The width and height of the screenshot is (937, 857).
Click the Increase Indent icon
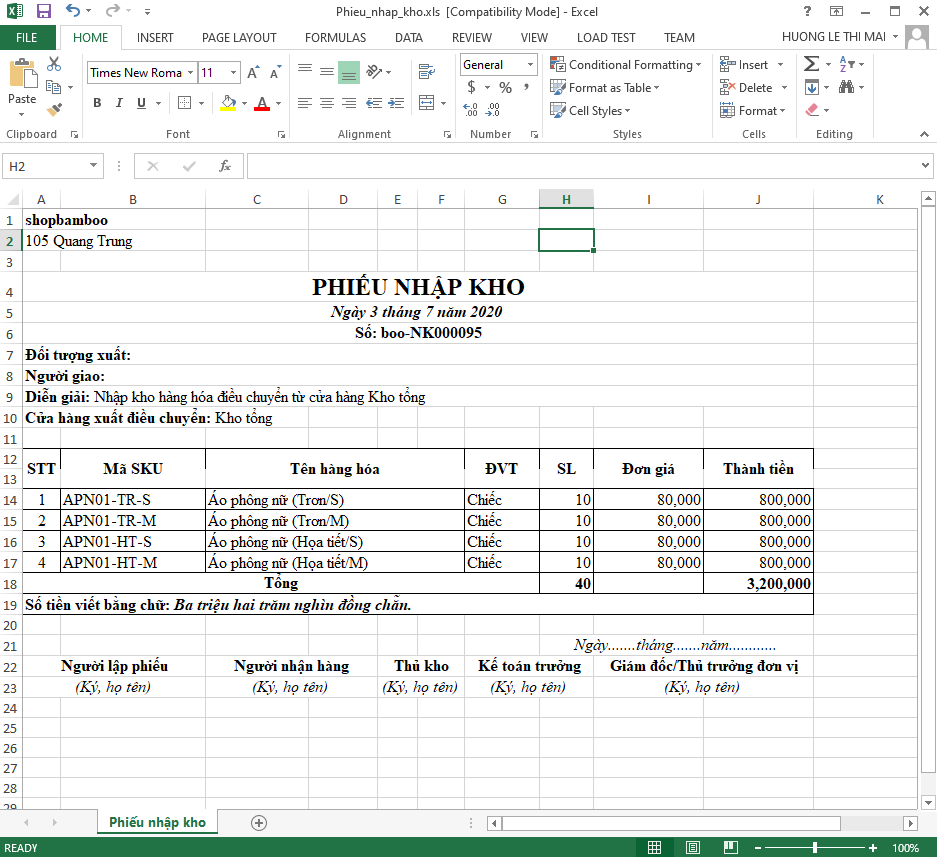(396, 103)
